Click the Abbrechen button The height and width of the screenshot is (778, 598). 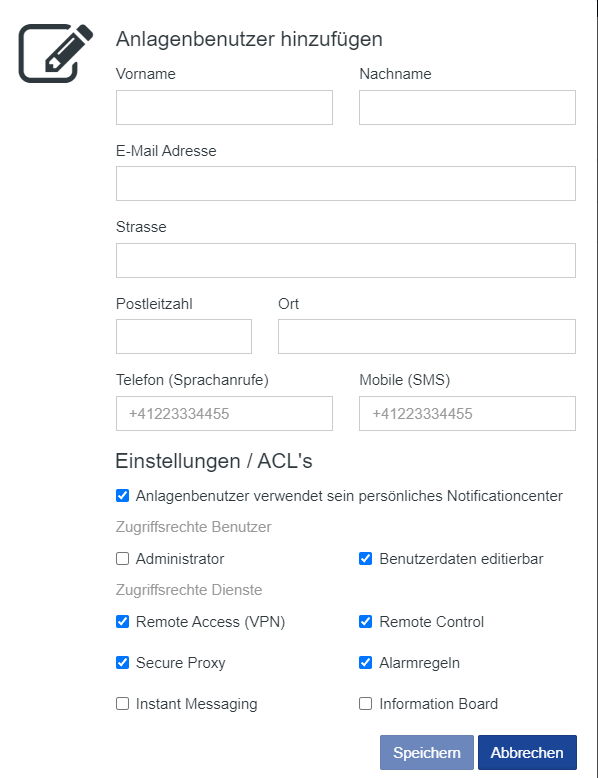527,753
